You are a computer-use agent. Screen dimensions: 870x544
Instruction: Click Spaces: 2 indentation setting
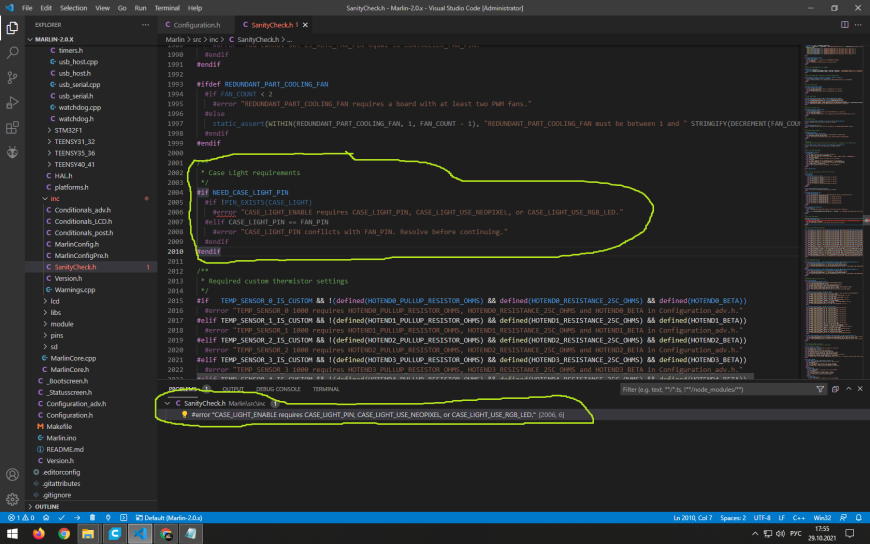point(733,517)
